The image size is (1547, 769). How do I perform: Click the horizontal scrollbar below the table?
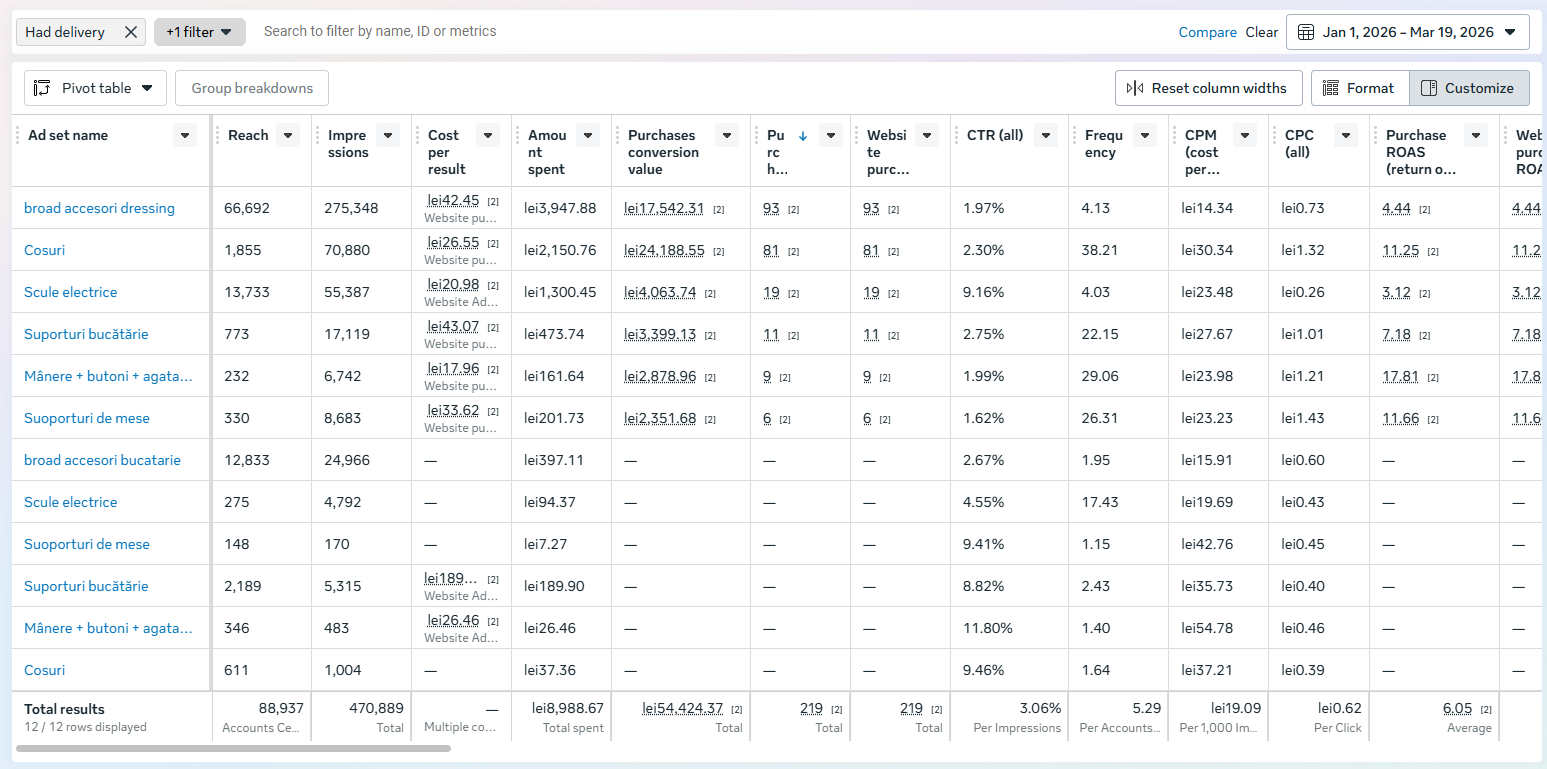tap(233, 748)
